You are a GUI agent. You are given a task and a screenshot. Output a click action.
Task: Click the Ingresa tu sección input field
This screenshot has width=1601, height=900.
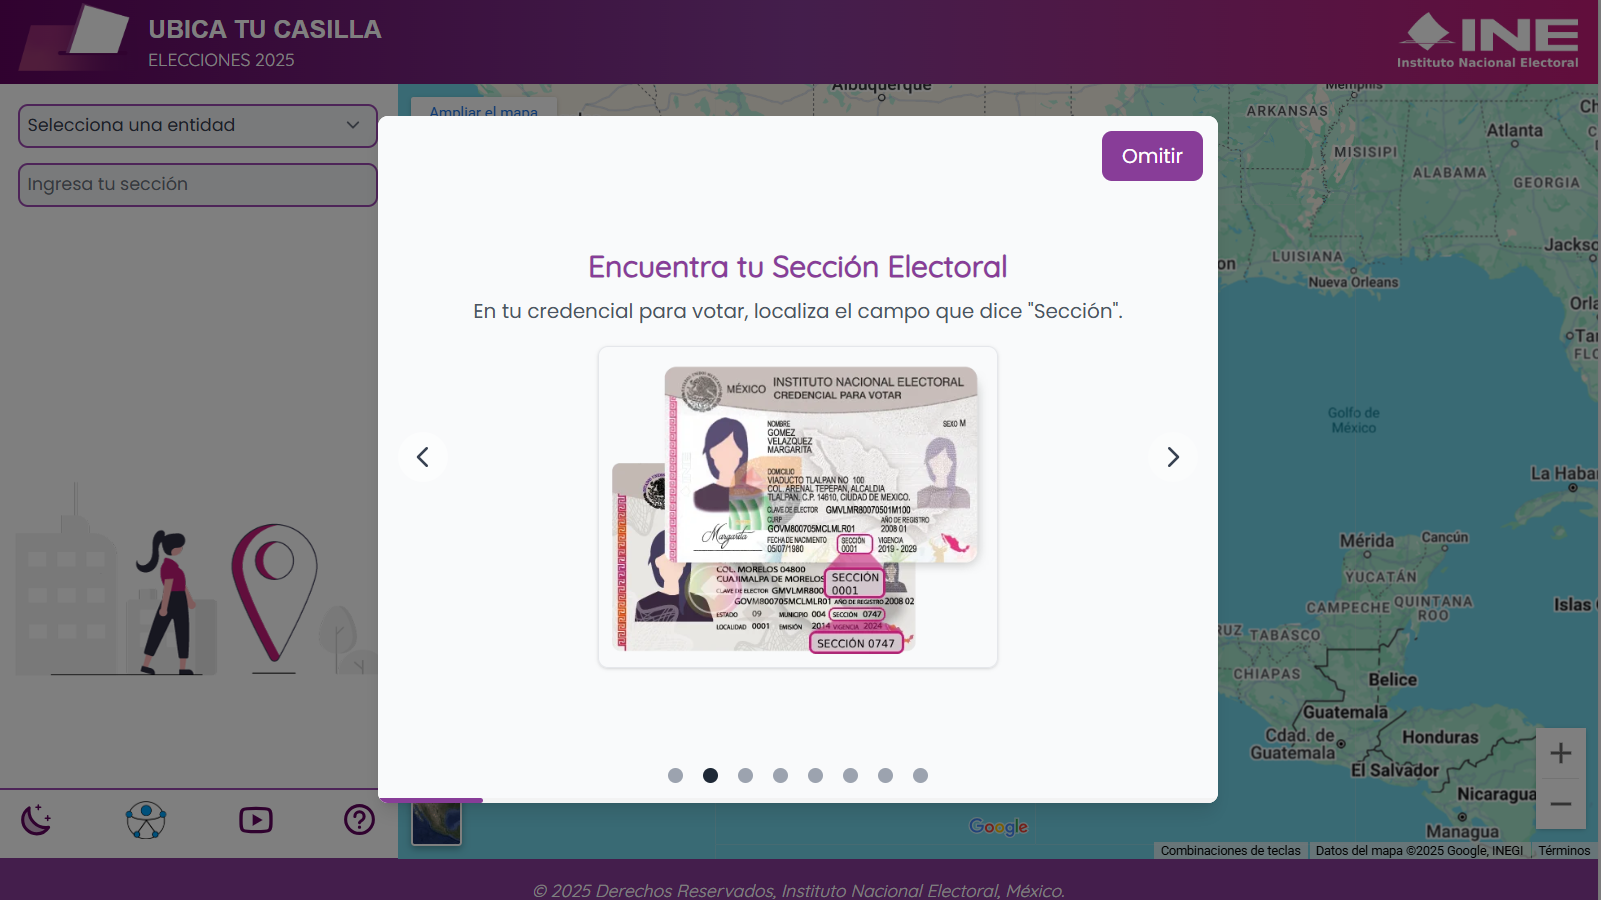(198, 185)
